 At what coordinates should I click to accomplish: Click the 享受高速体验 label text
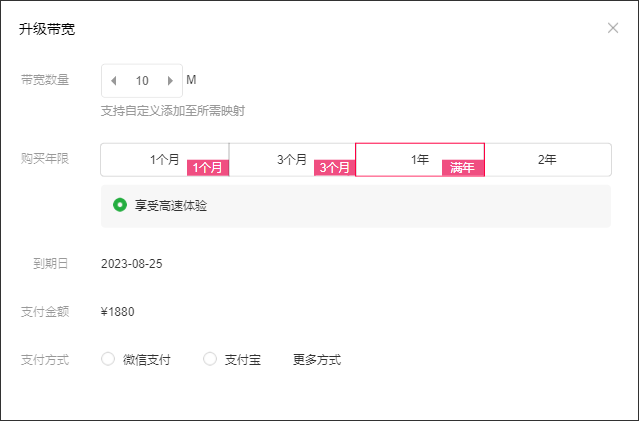coord(171,205)
